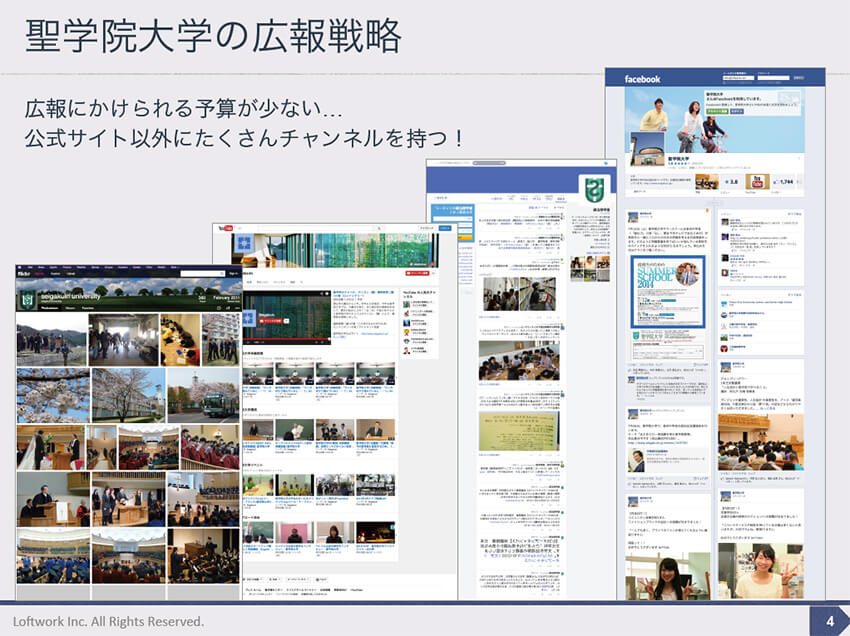Click the Facebook profile picture of the round building
The height and width of the screenshot is (636, 850).
(x=647, y=149)
